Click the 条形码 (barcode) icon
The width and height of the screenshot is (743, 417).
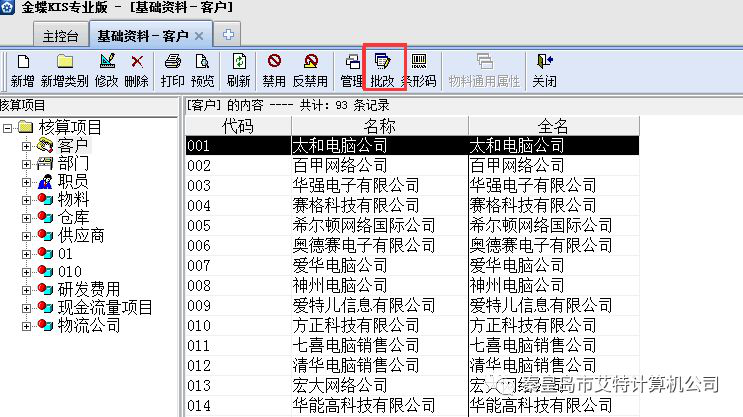point(419,61)
